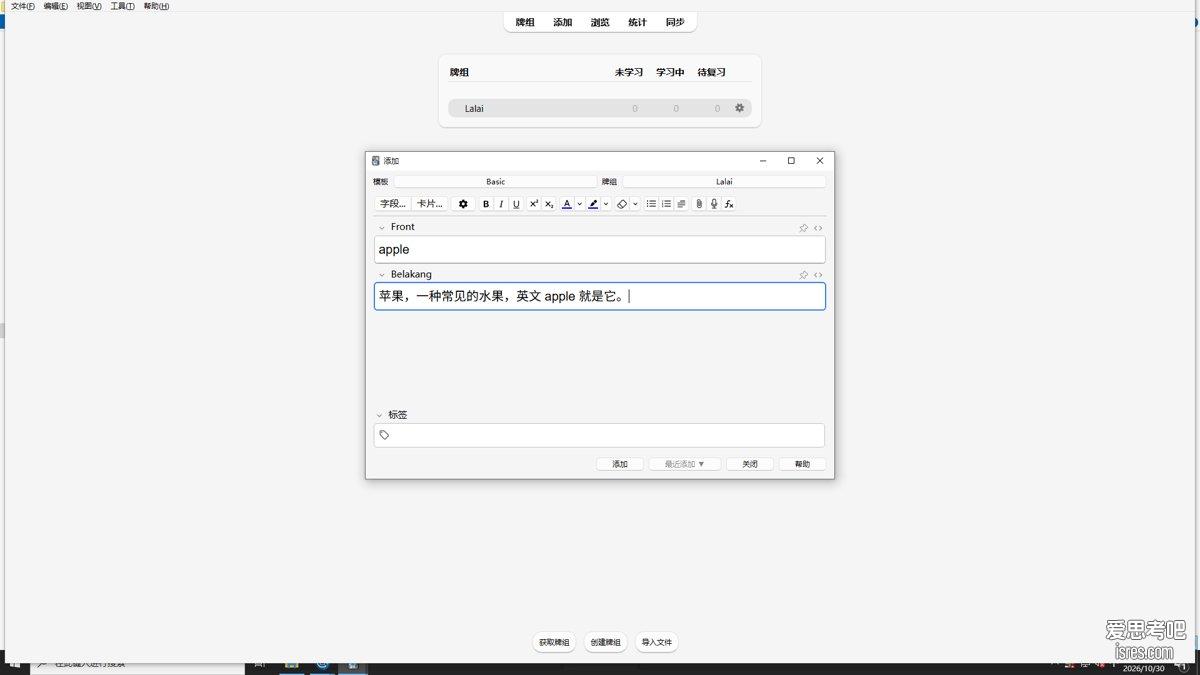Open the 最近添加 history dropdown

(685, 464)
